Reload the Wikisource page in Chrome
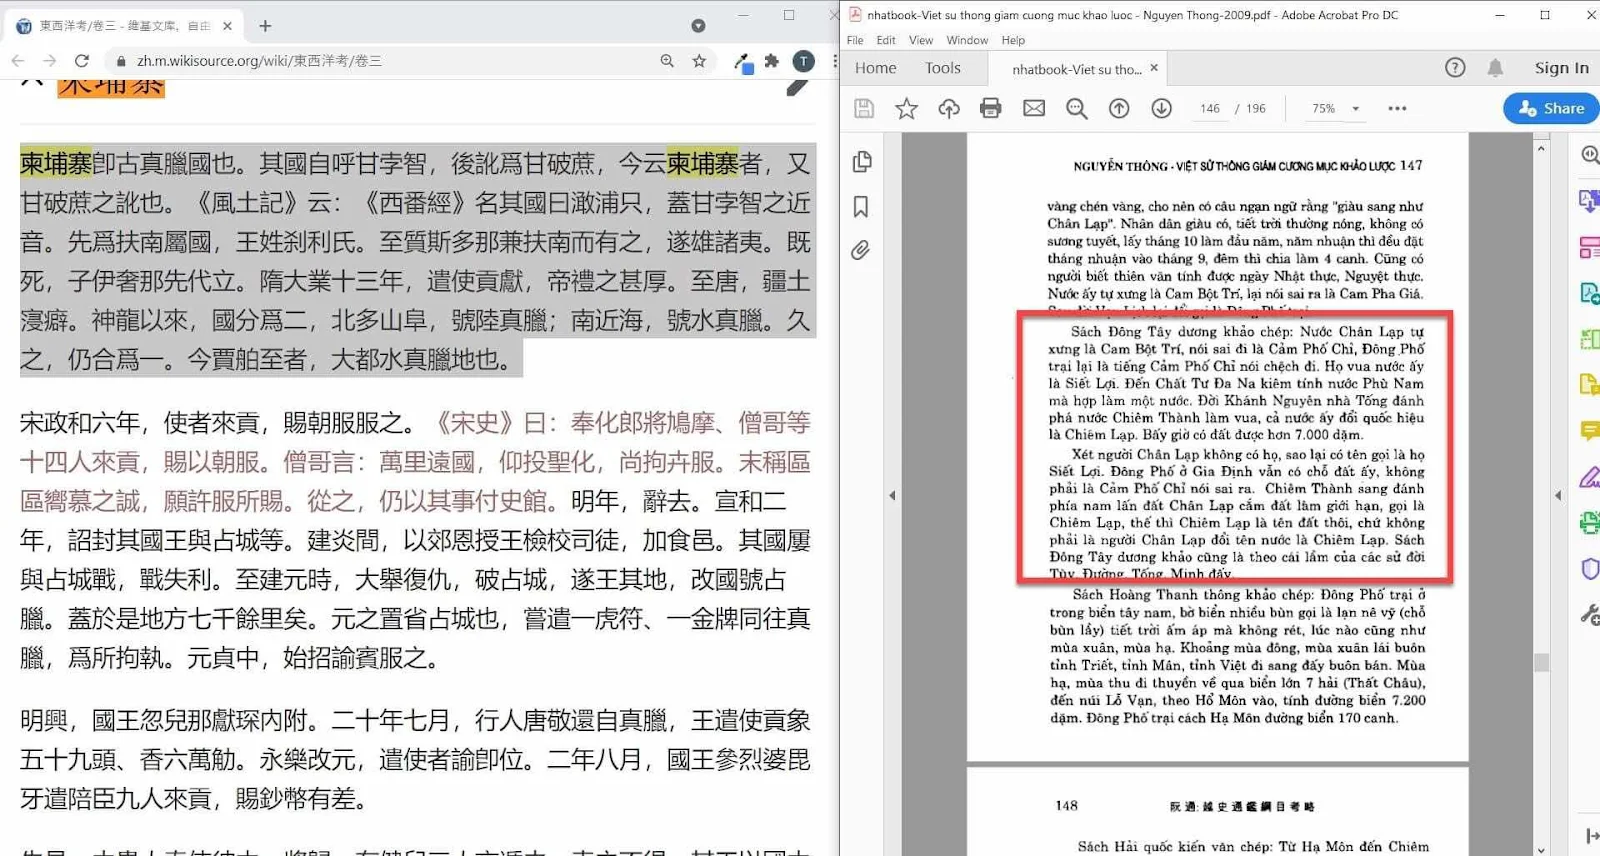 click(x=82, y=61)
